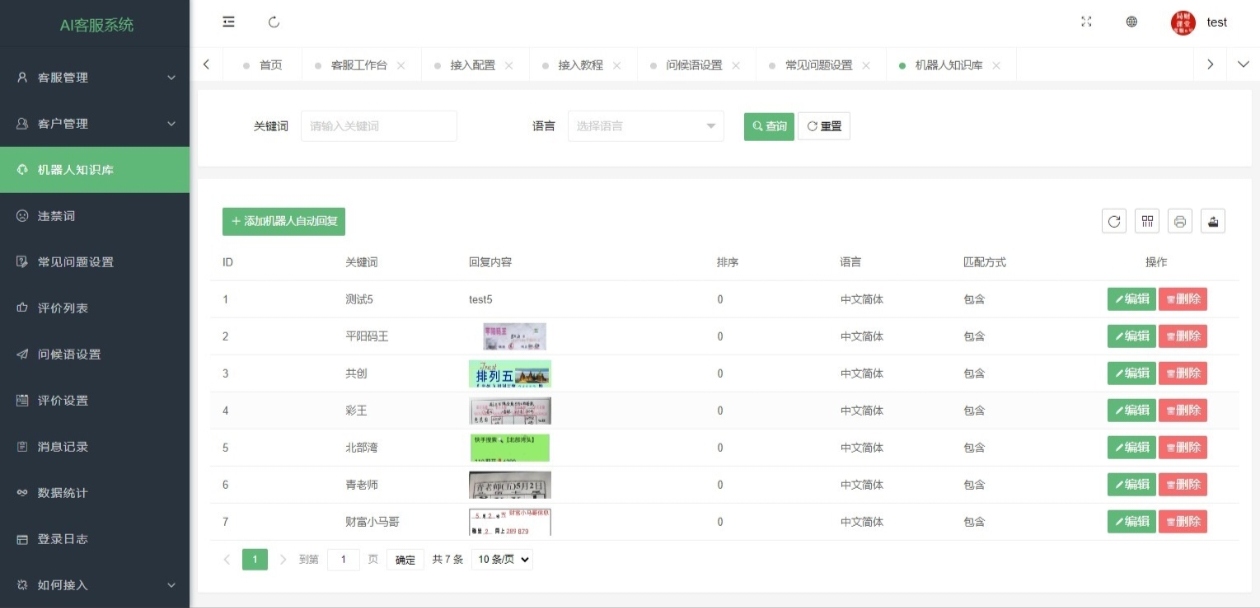The image size is (1260, 608).
Task: Collapse the sidebar with the menu fold icon
Action: tap(229, 22)
